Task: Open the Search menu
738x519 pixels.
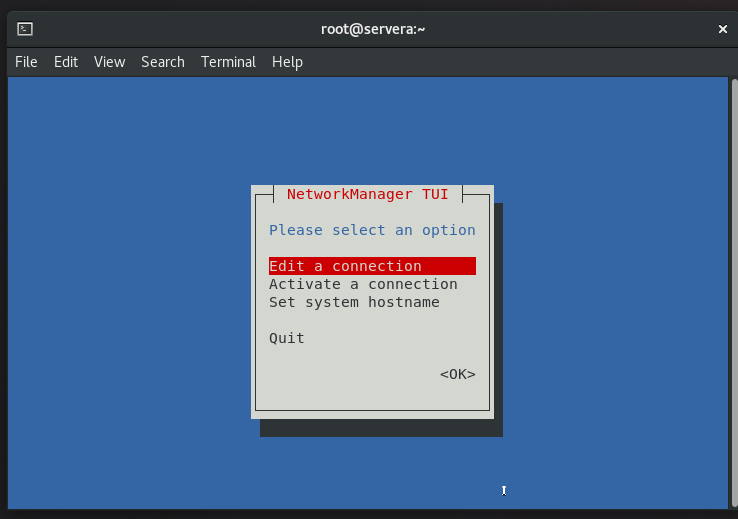Action: point(163,62)
